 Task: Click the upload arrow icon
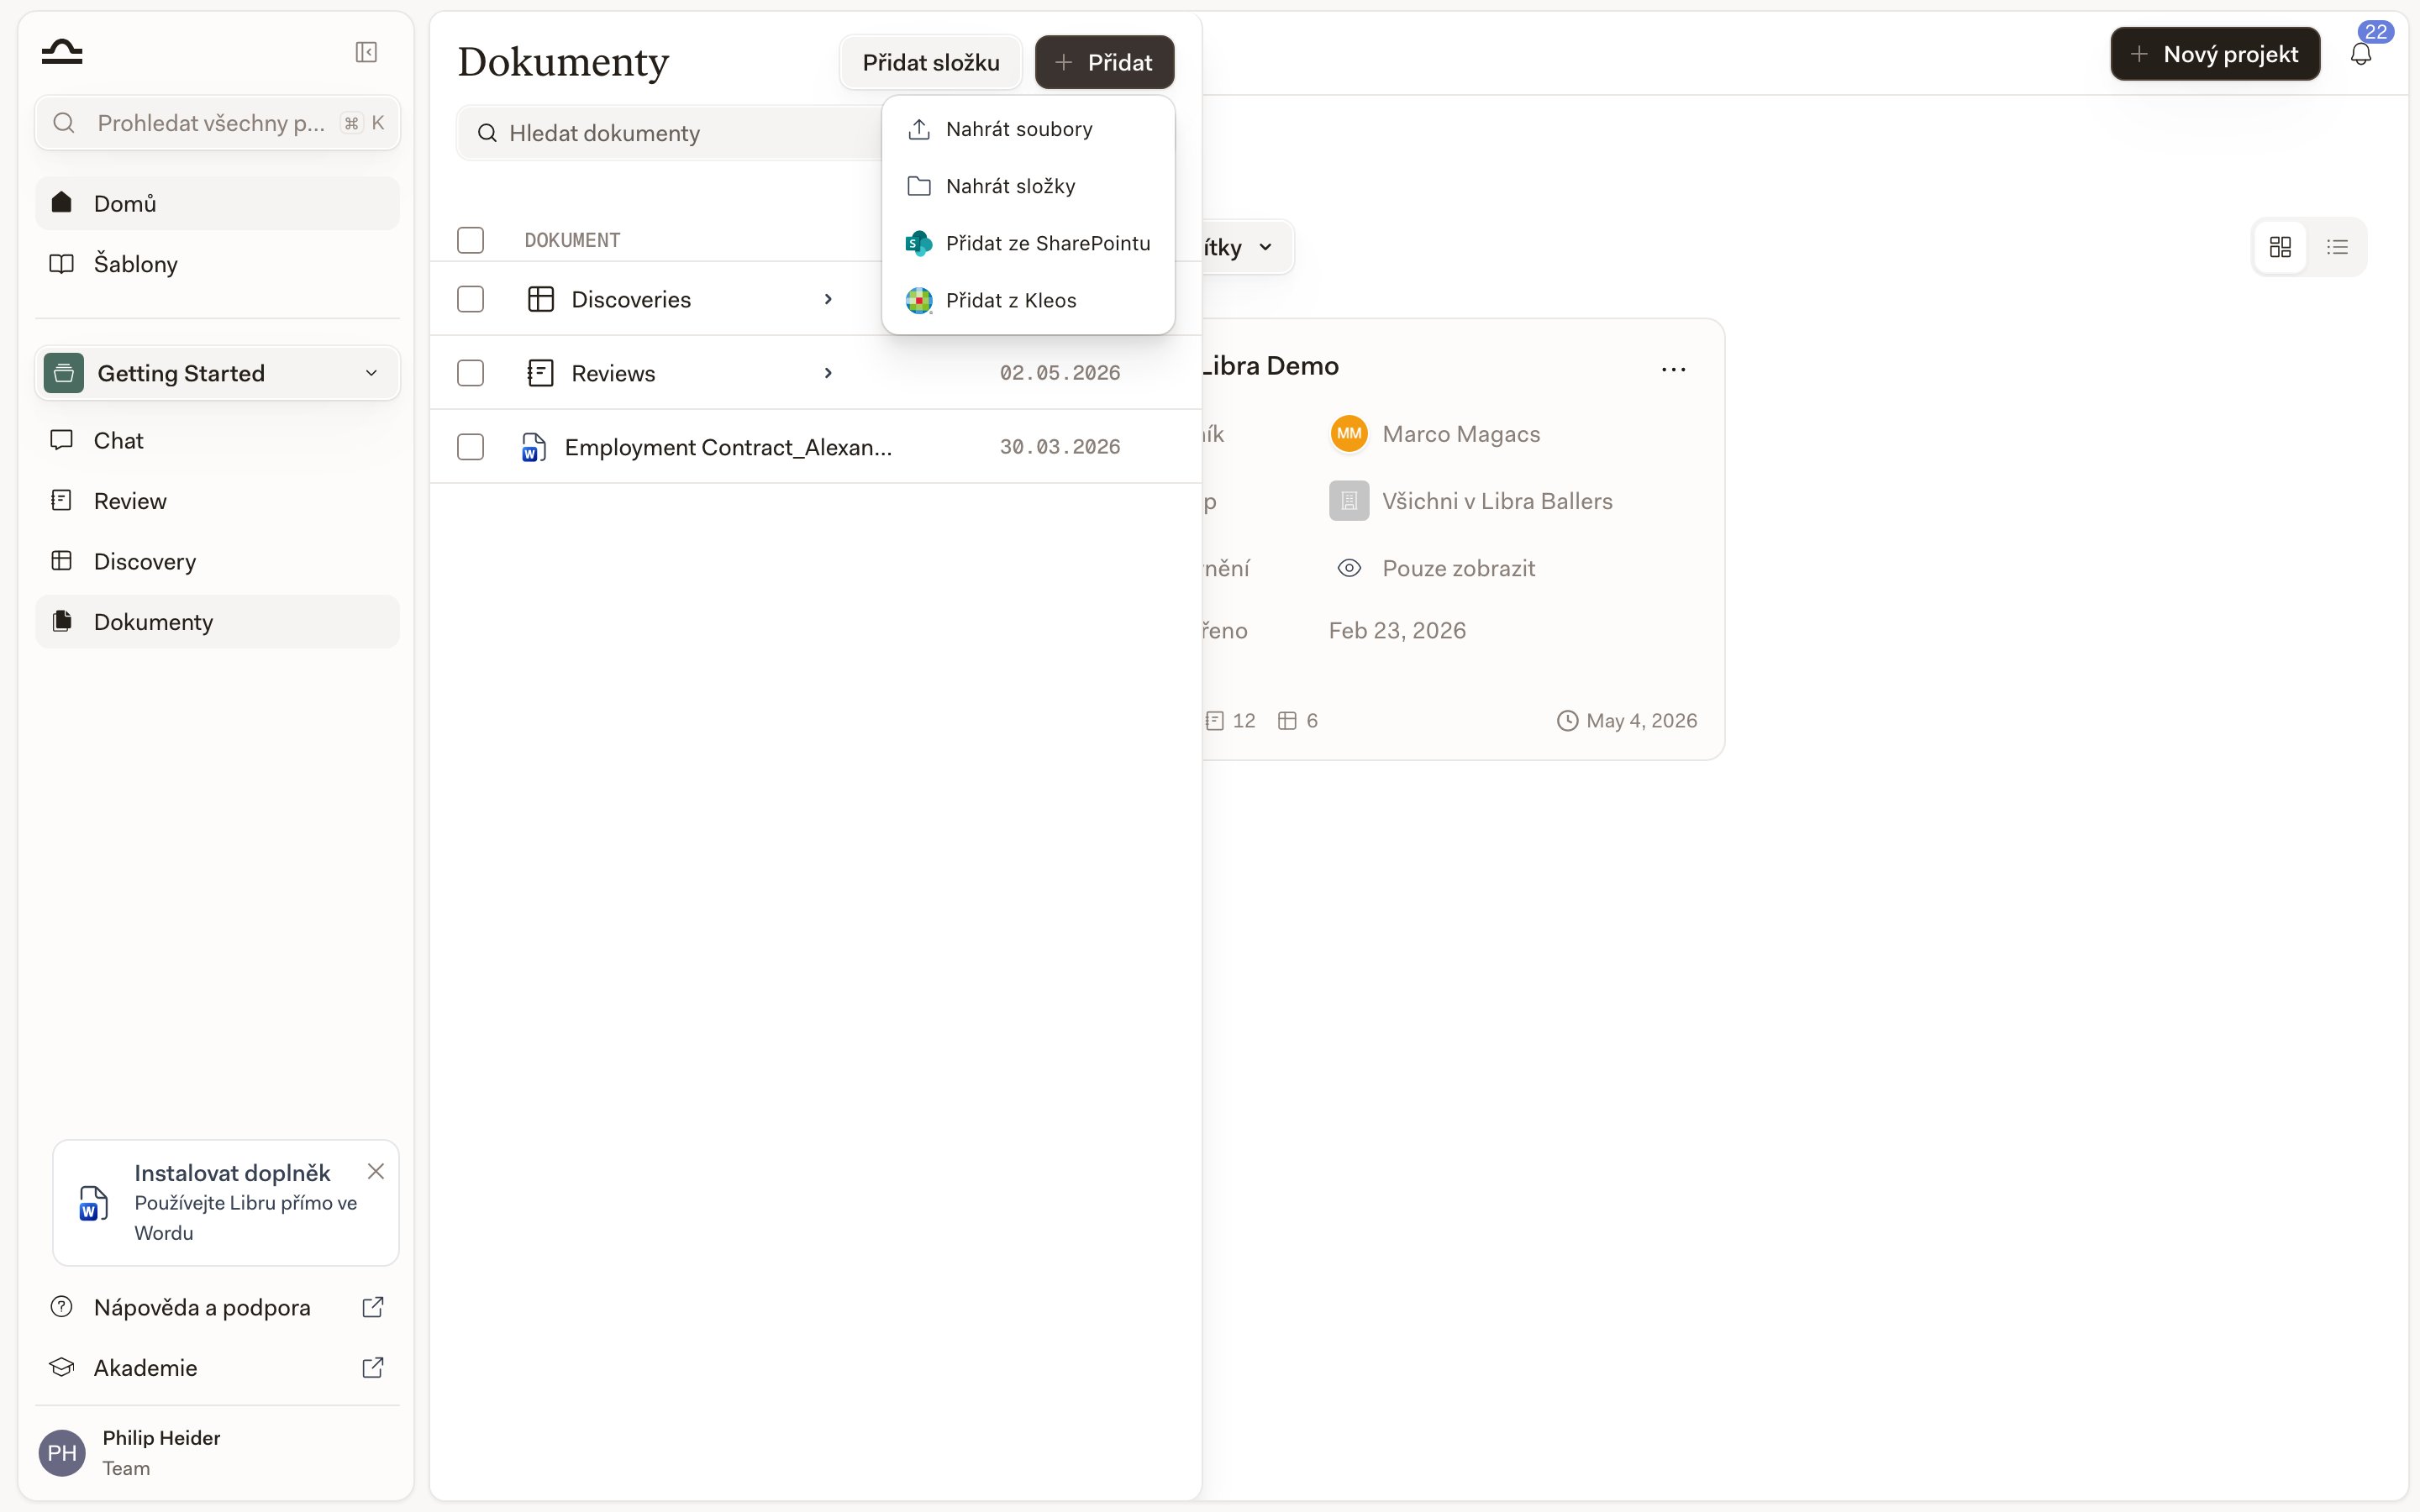[x=919, y=129]
